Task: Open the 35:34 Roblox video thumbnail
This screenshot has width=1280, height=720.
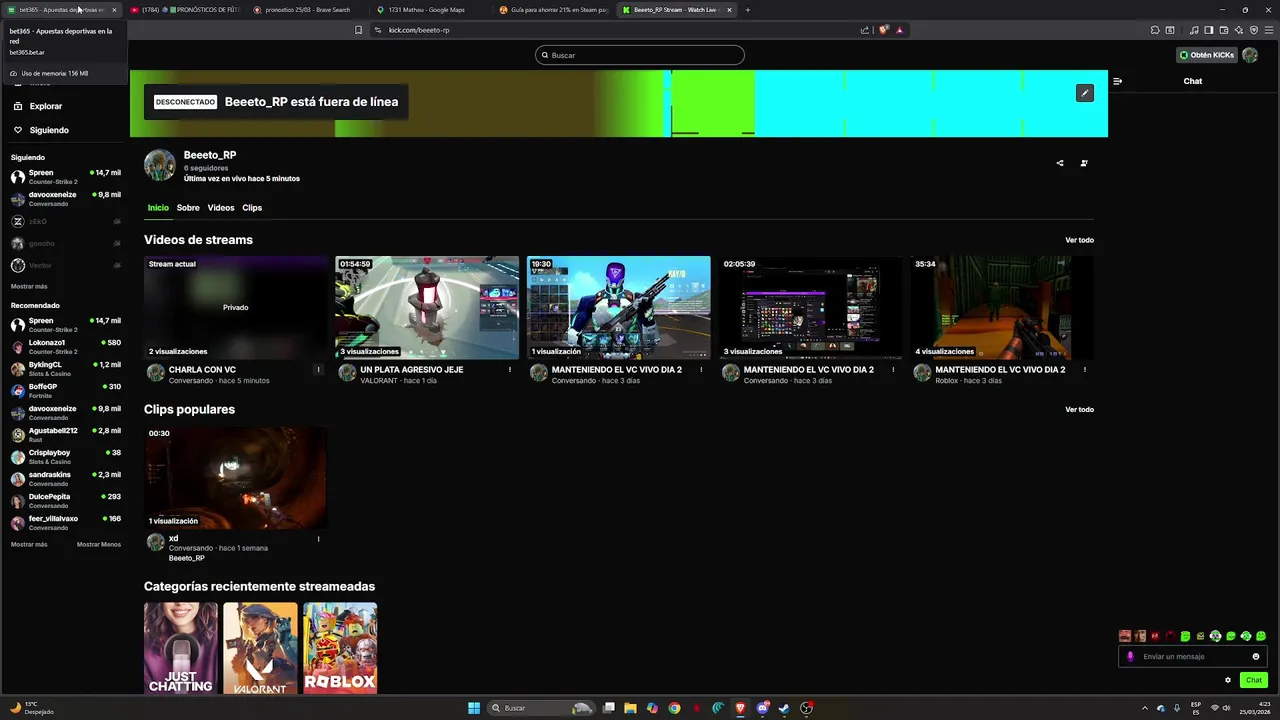Action: coord(1003,308)
